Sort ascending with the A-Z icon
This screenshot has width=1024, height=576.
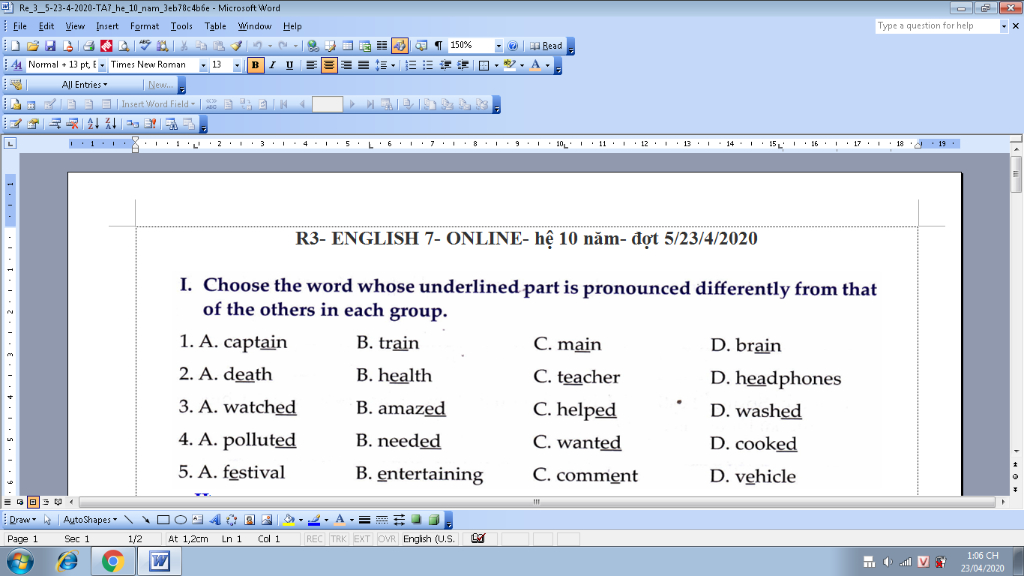93,123
